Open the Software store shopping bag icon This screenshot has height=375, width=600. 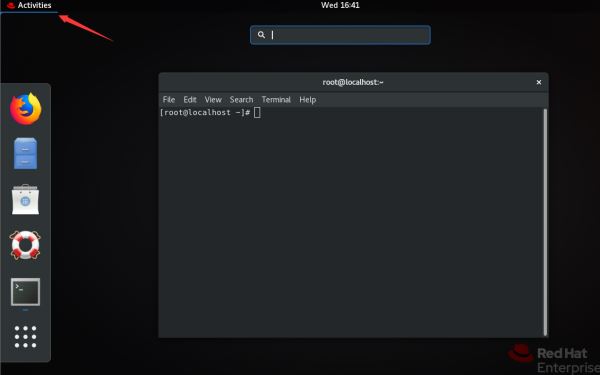pos(25,199)
